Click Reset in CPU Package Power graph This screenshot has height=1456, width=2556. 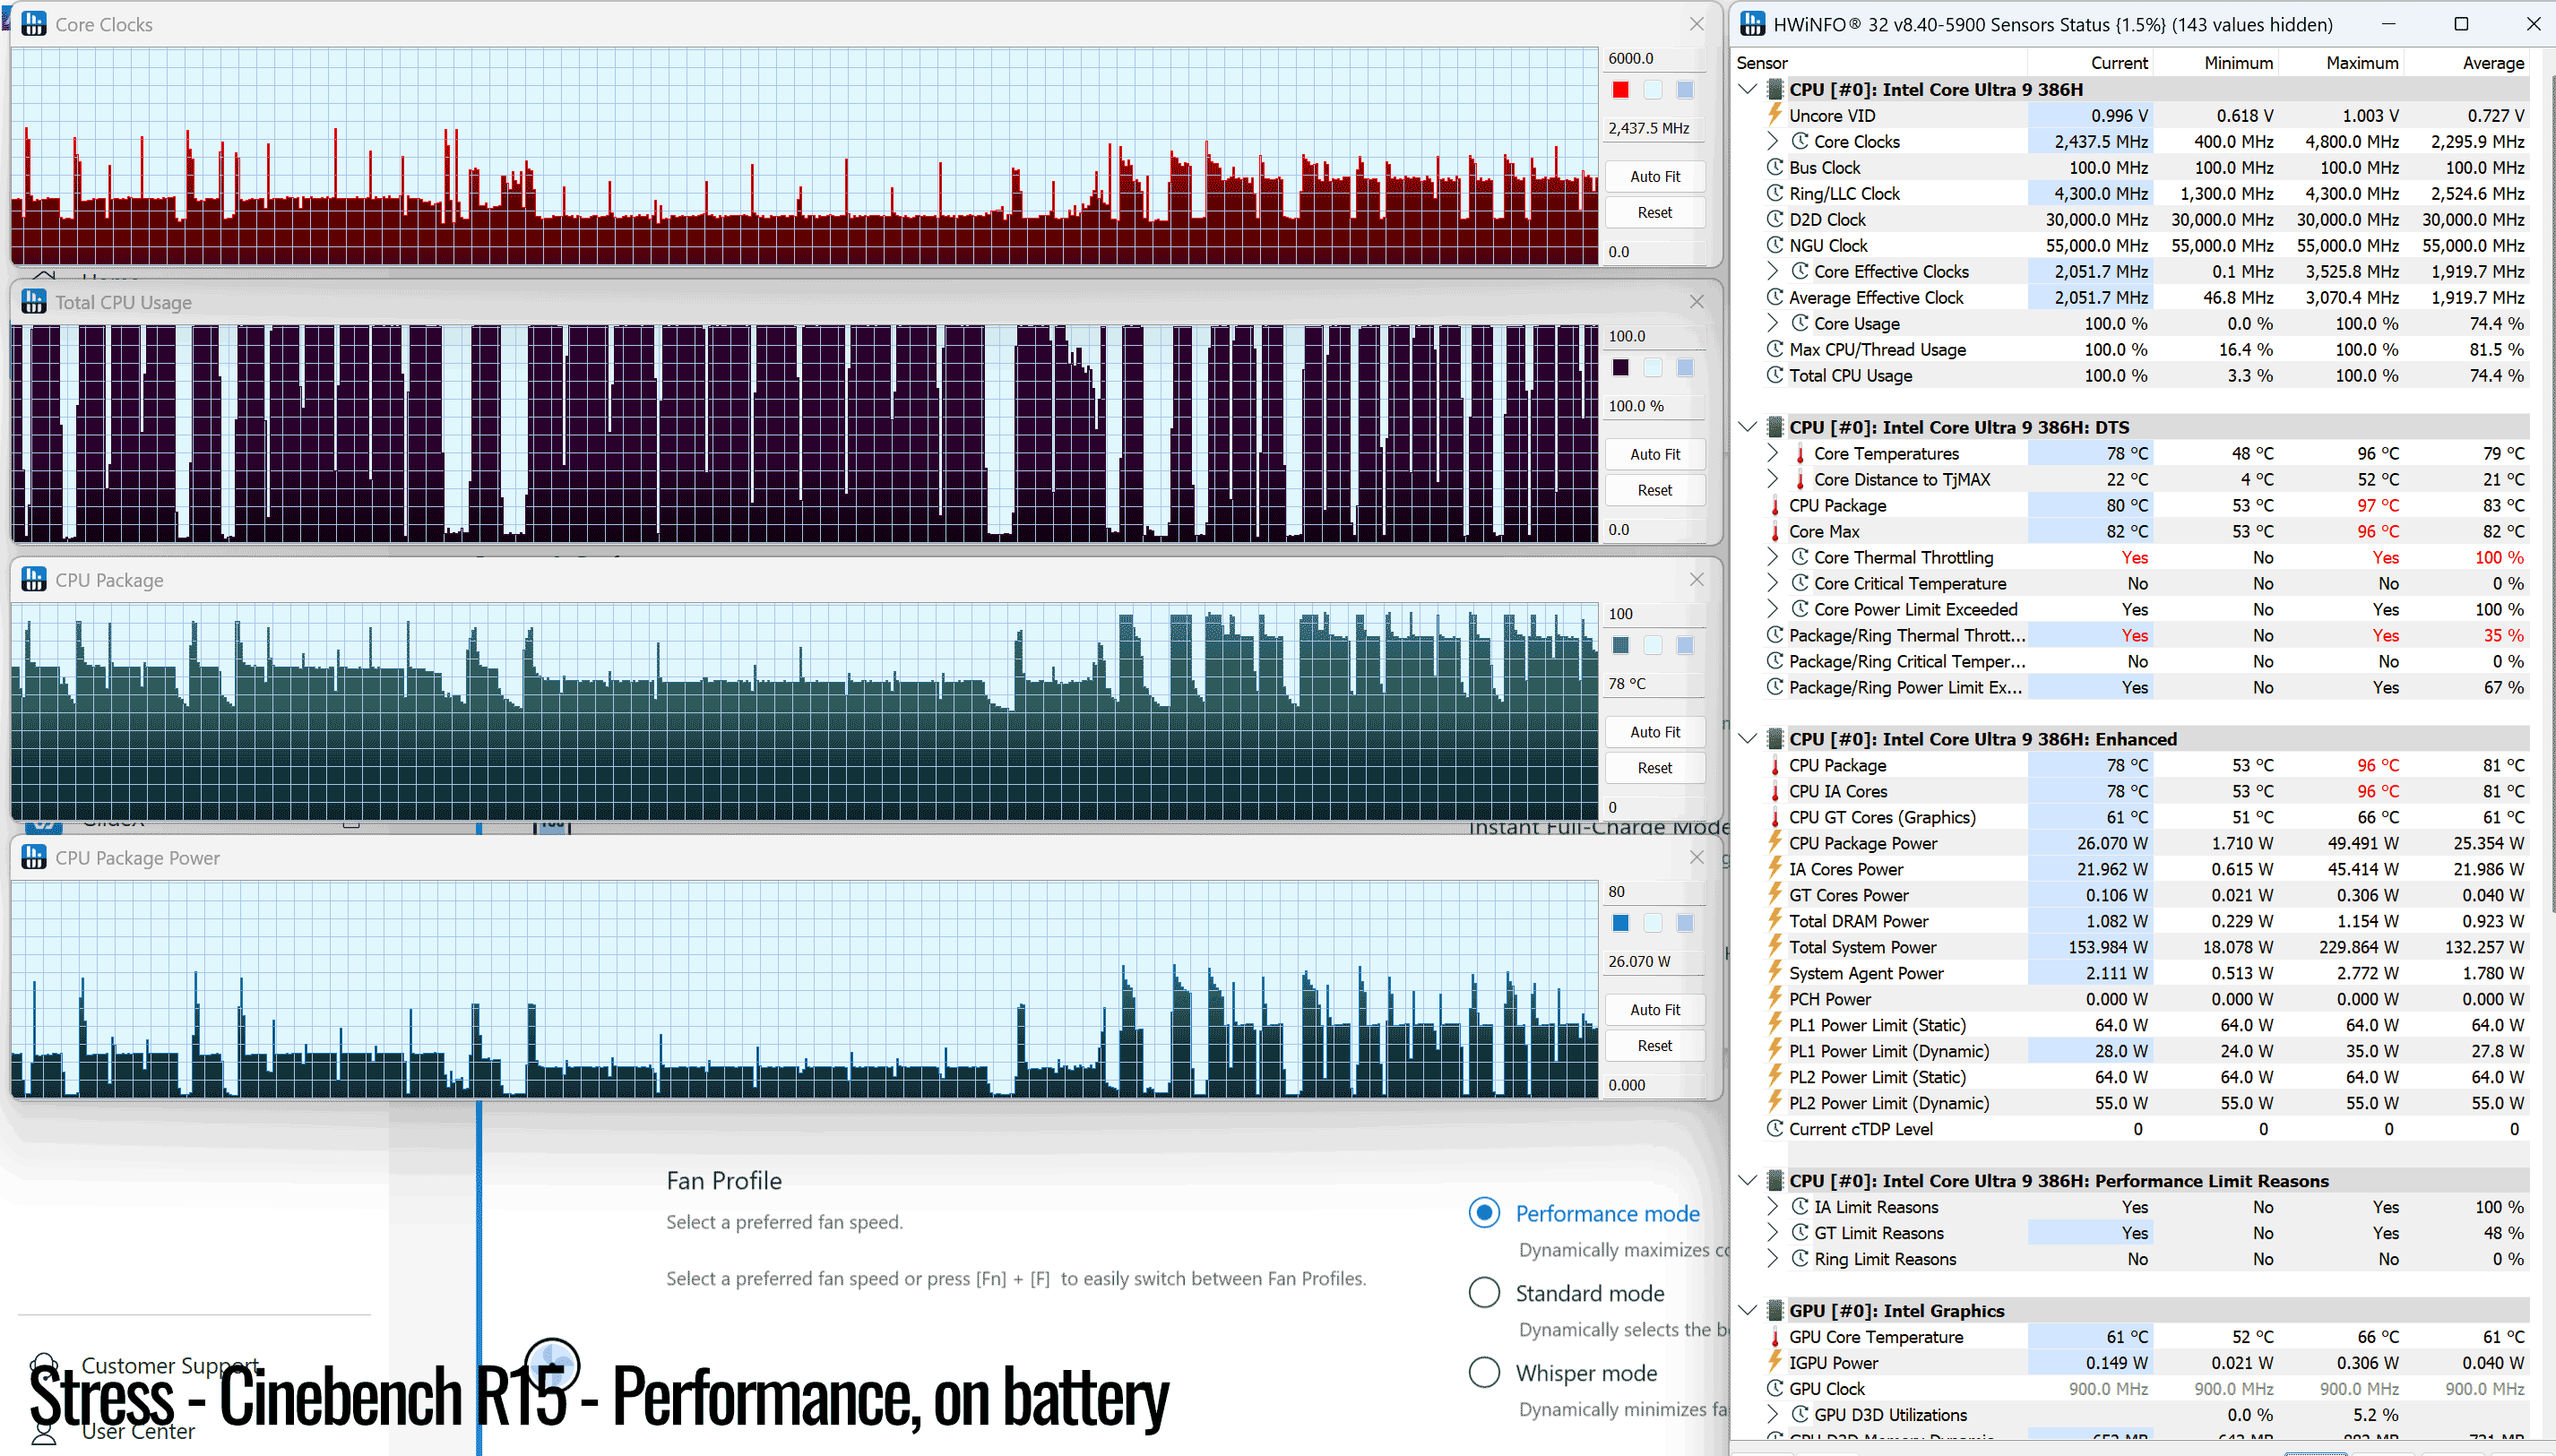[x=1655, y=1046]
